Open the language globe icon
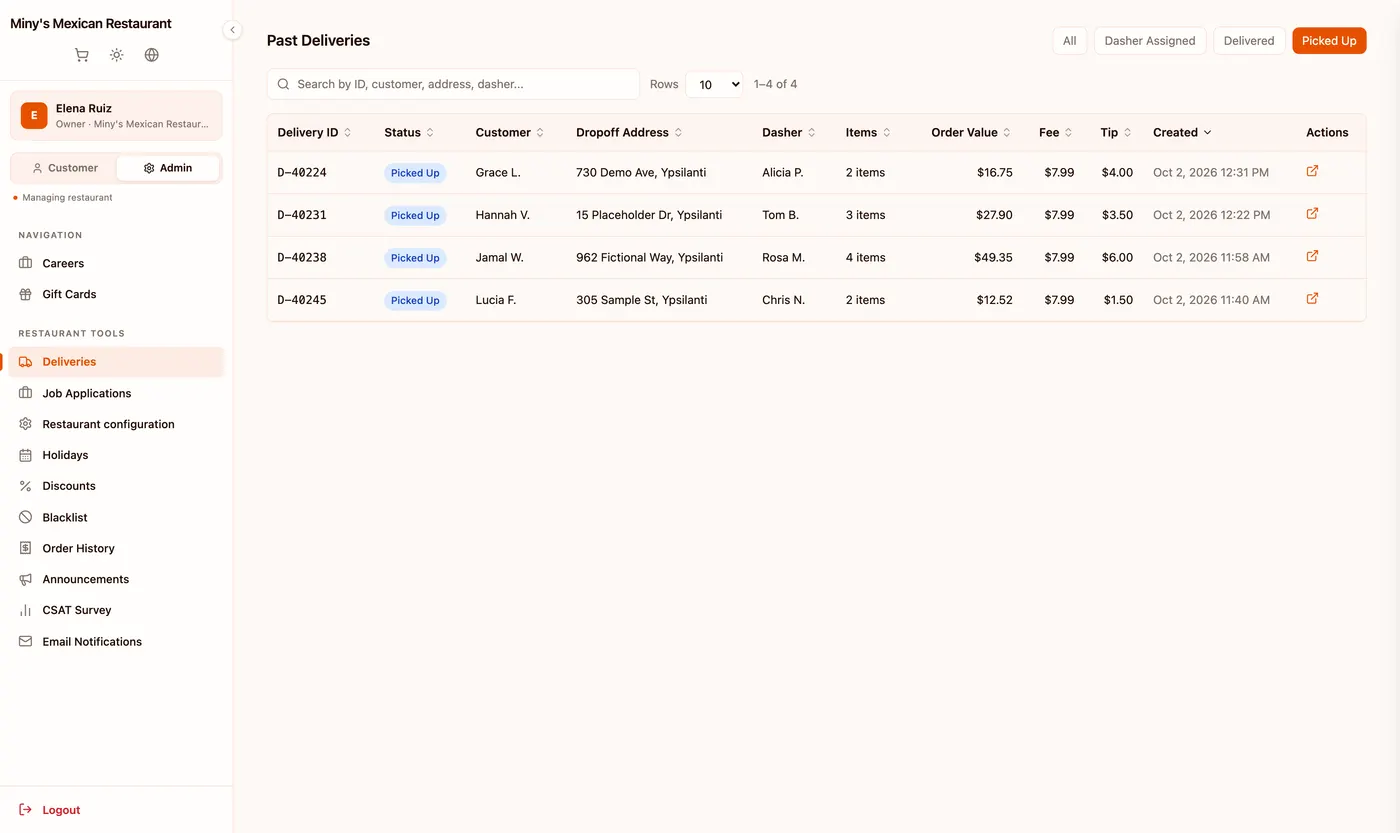The width and height of the screenshot is (1400, 833). [152, 55]
